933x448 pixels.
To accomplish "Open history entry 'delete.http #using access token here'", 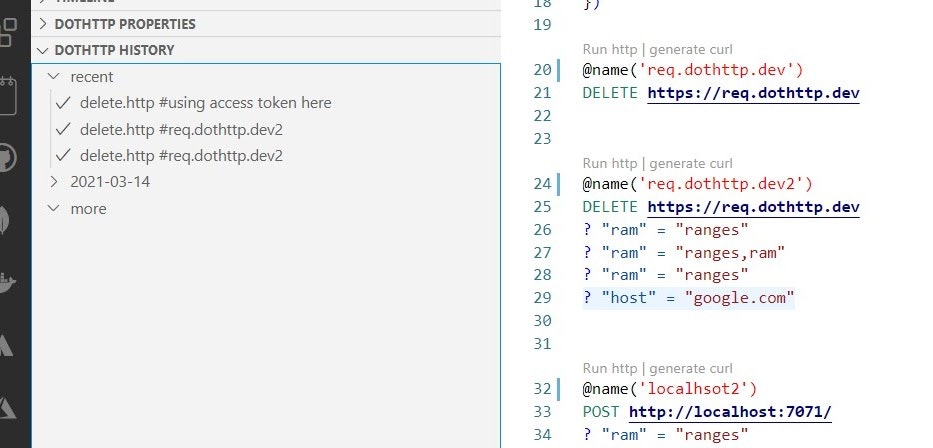I will click(x=205, y=103).
